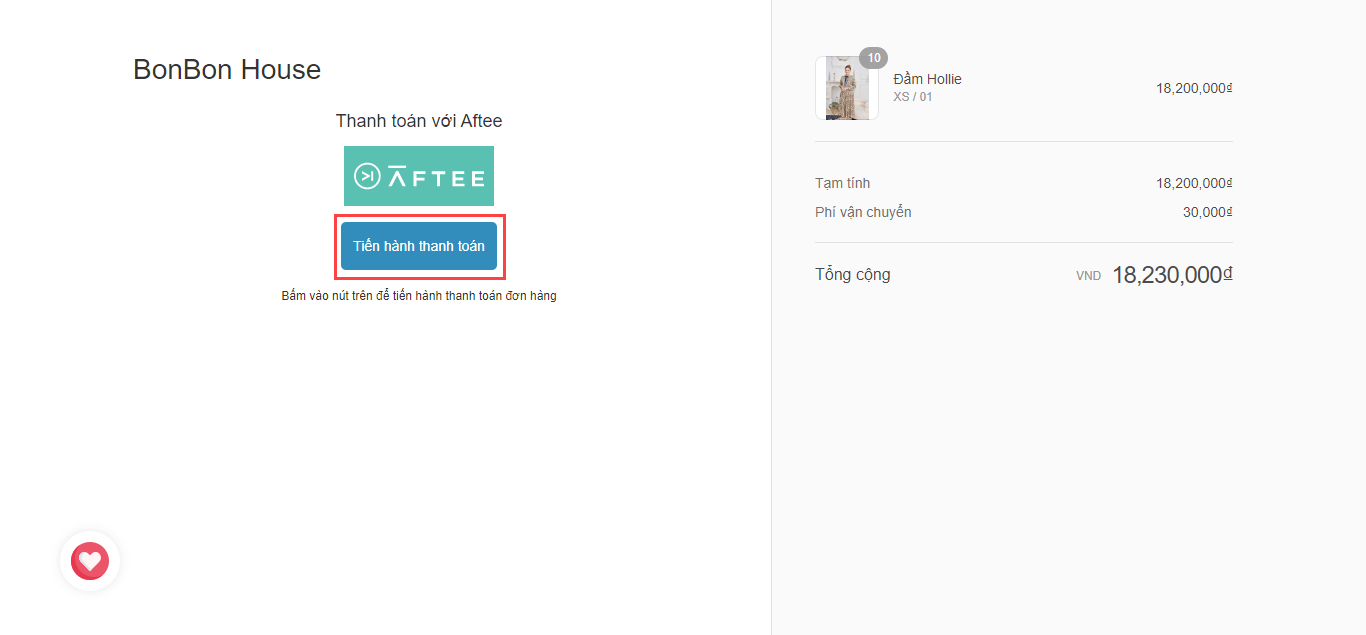Click the Tạm tính label

[842, 183]
